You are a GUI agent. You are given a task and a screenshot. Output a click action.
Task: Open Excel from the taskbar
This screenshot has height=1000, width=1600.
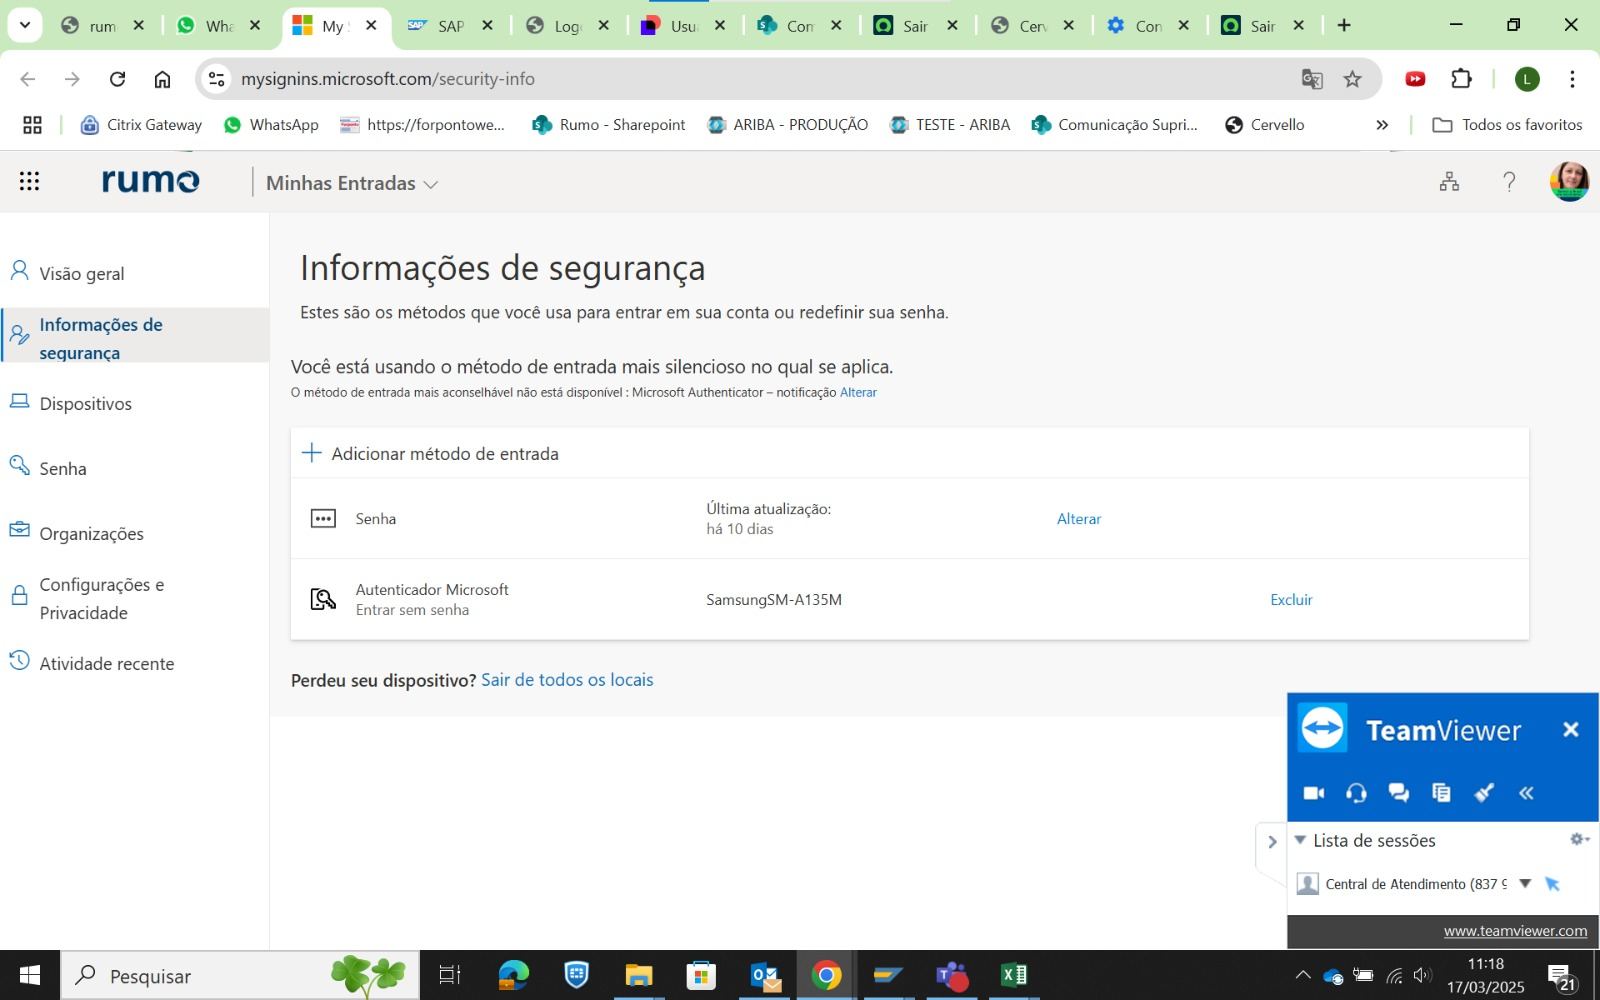1013,975
